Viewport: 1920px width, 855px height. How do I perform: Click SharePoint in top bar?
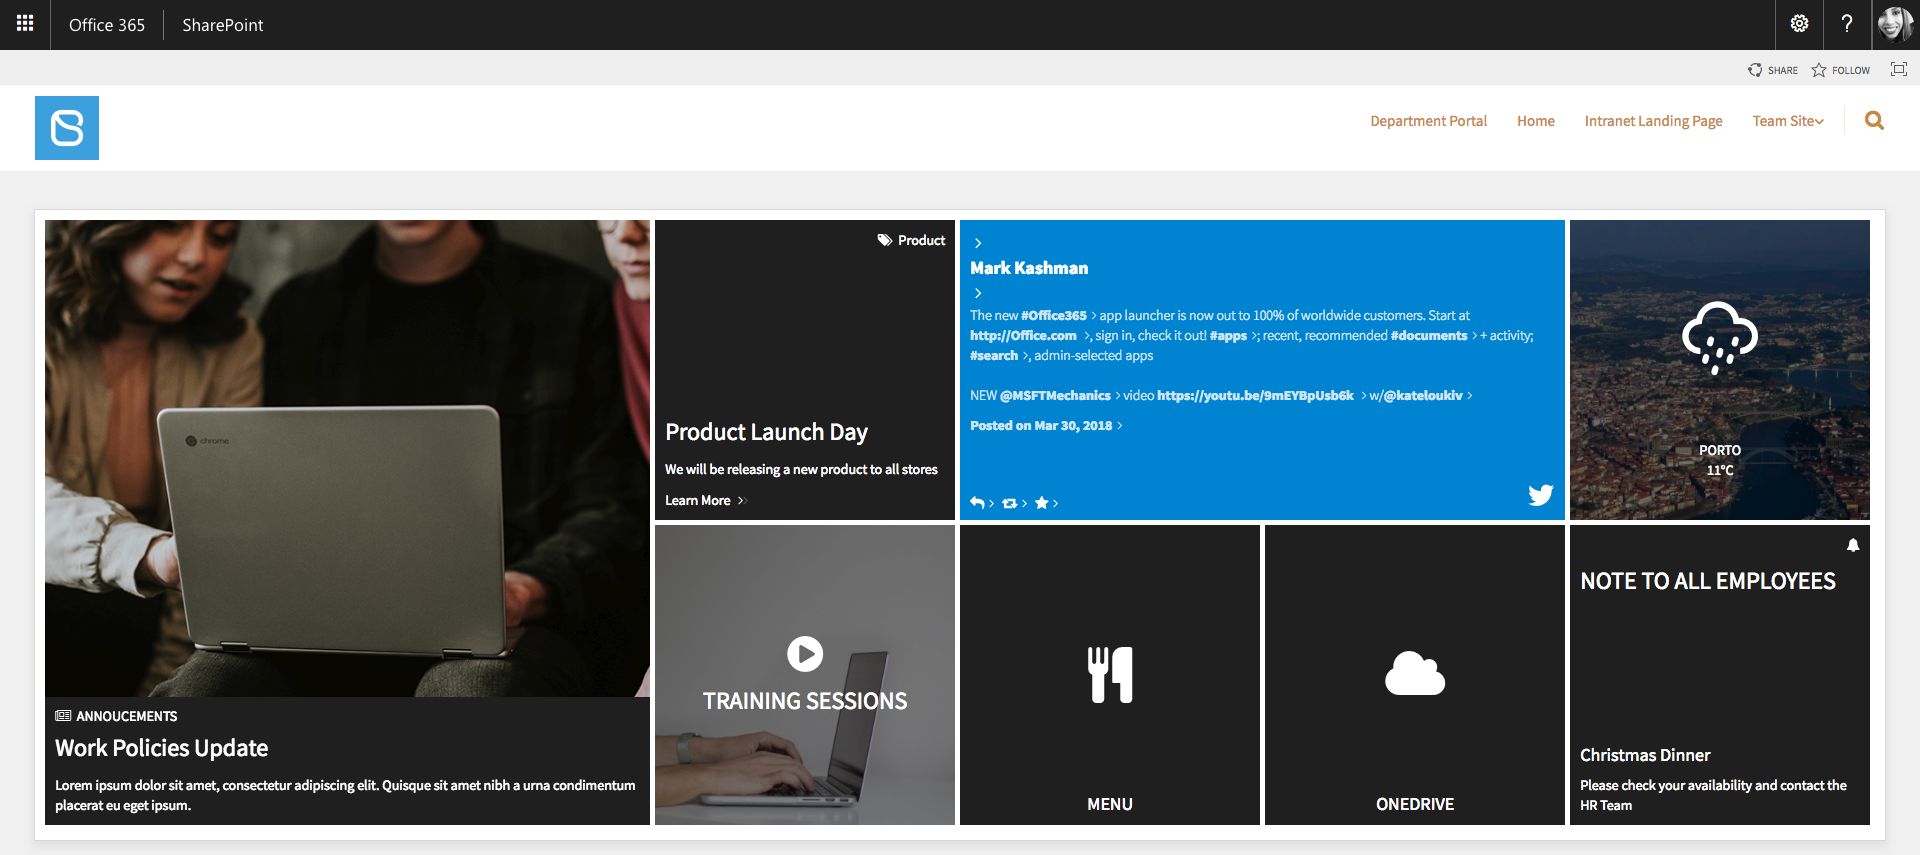222,25
